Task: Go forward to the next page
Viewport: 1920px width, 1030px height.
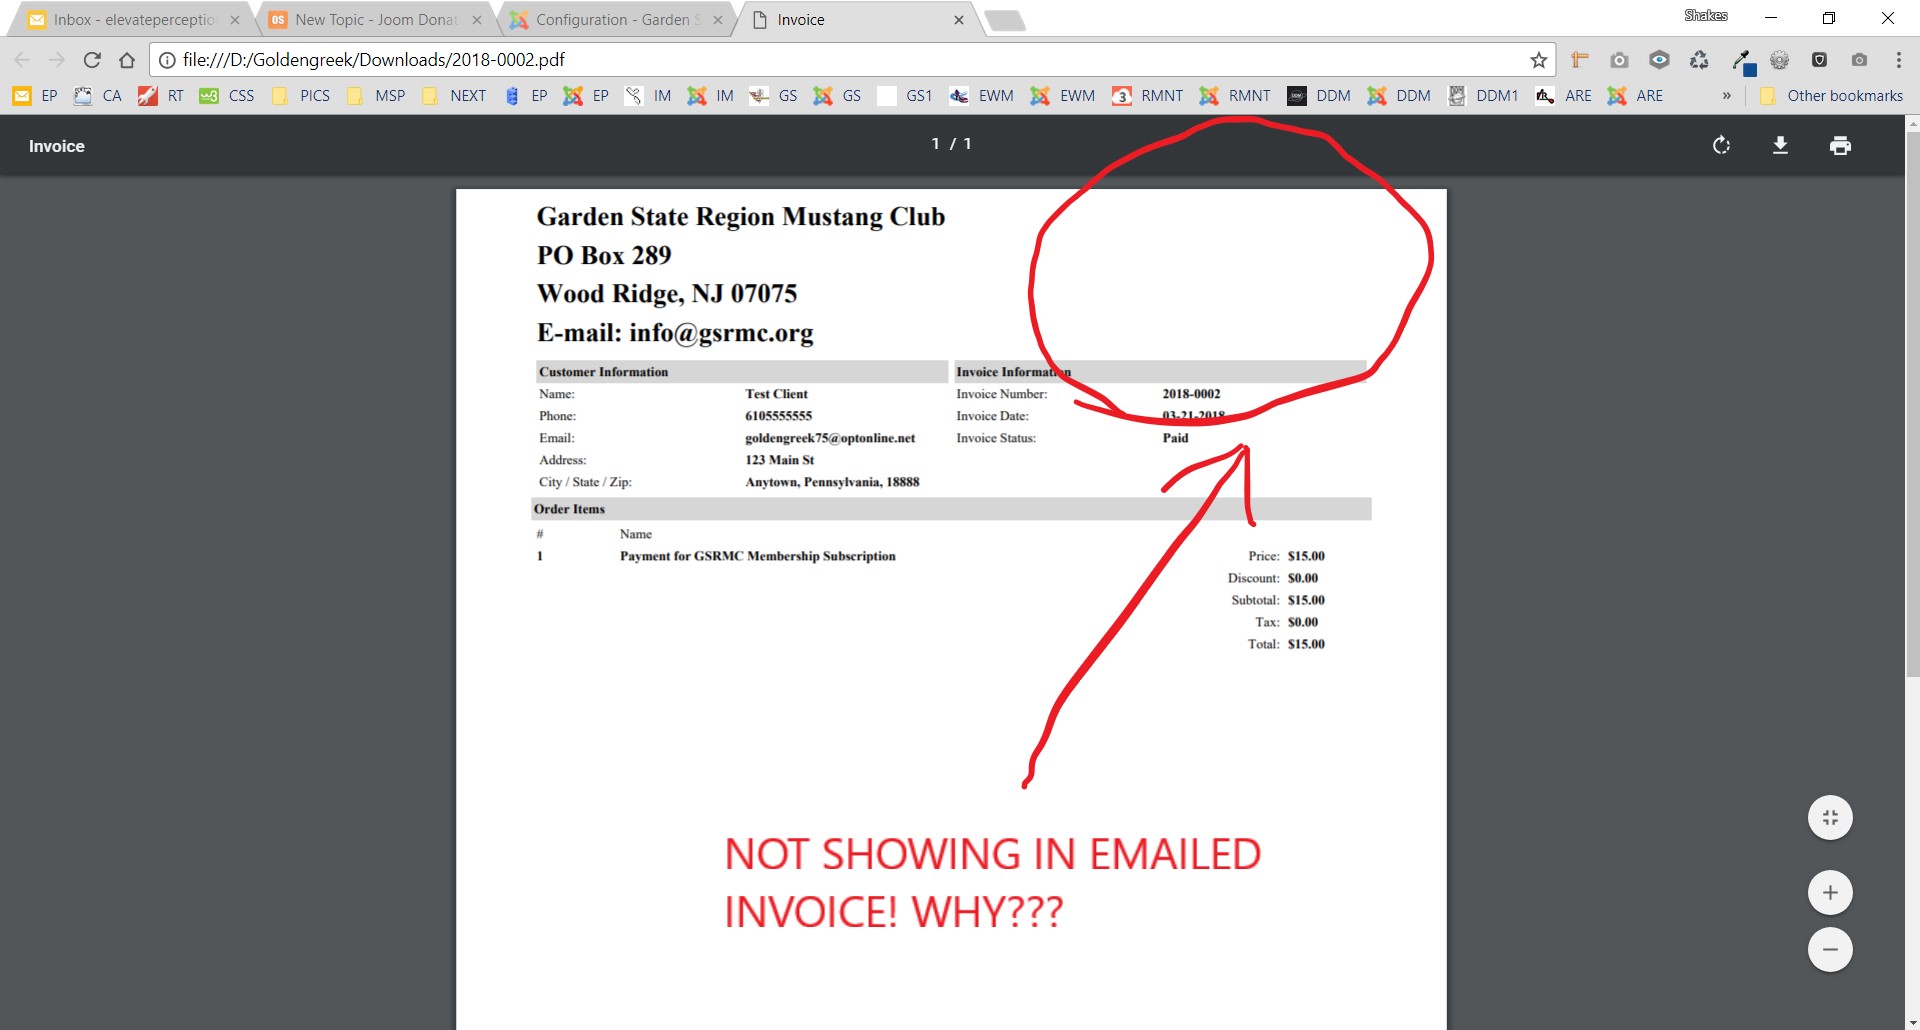Action: point(57,60)
